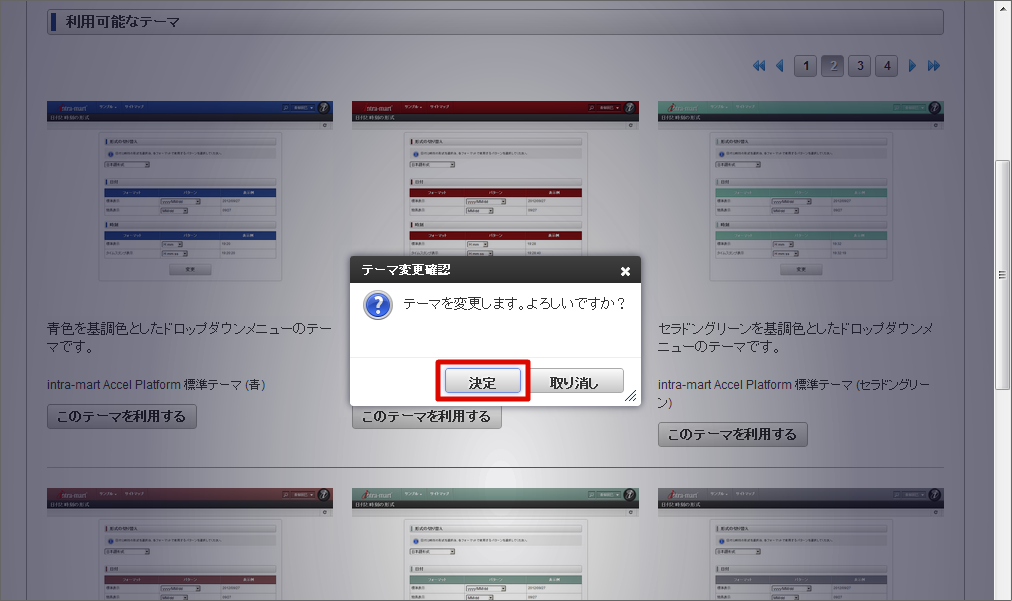Click the celadon green theme description text
The image size is (1012, 601).
[x=795, y=338]
